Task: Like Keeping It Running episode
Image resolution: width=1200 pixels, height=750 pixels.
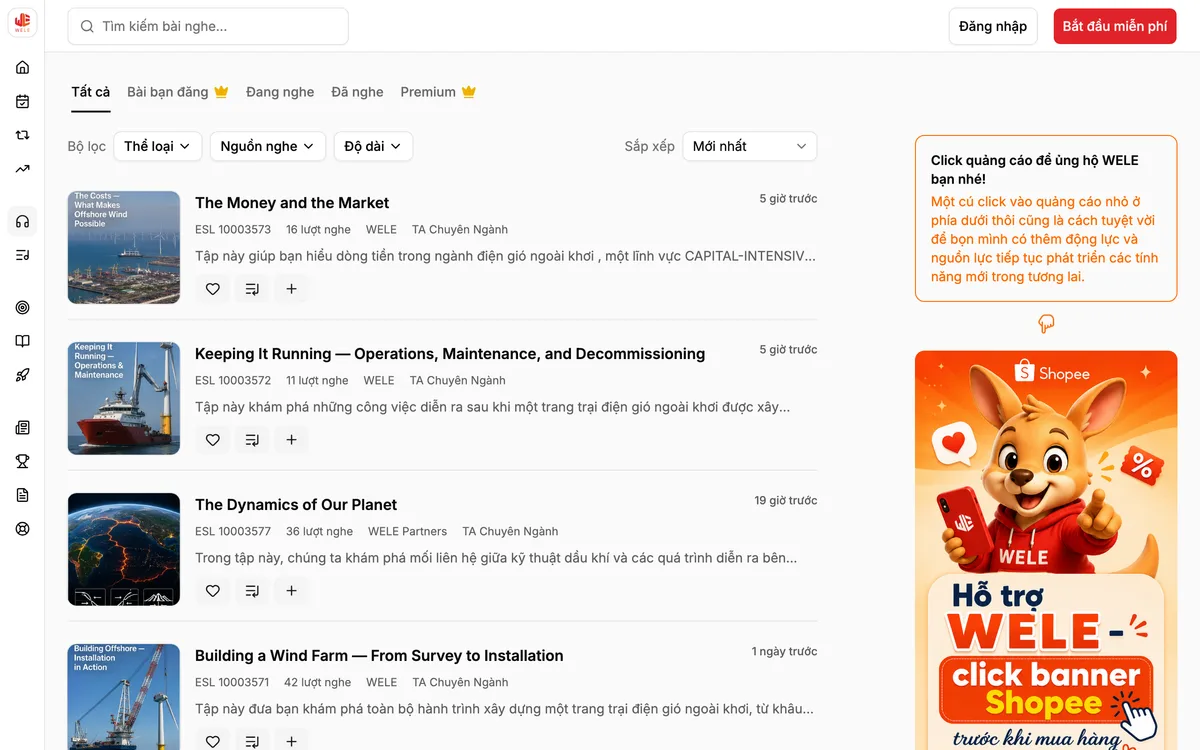Action: 212,439
